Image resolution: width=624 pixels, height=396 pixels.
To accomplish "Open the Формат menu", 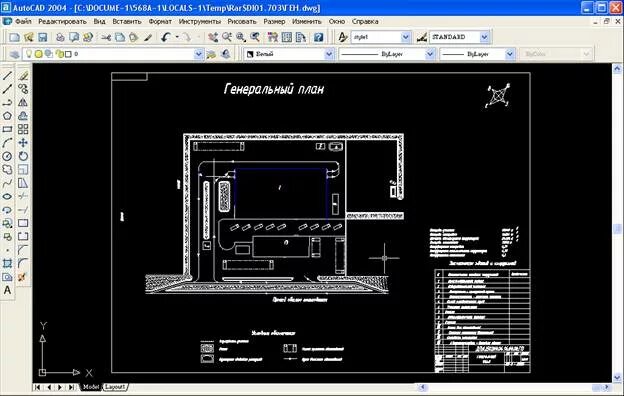I will pos(160,21).
